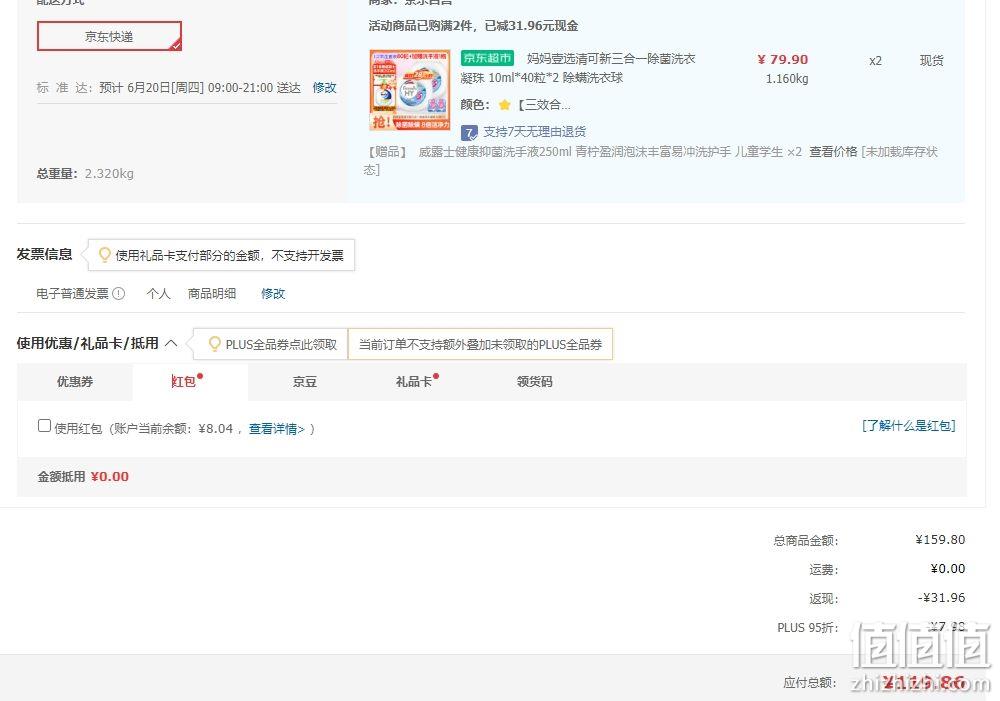Viewport: 1000px width, 701px height.
Task: Click 修改 next to the delivery time
Action: pos(324,88)
